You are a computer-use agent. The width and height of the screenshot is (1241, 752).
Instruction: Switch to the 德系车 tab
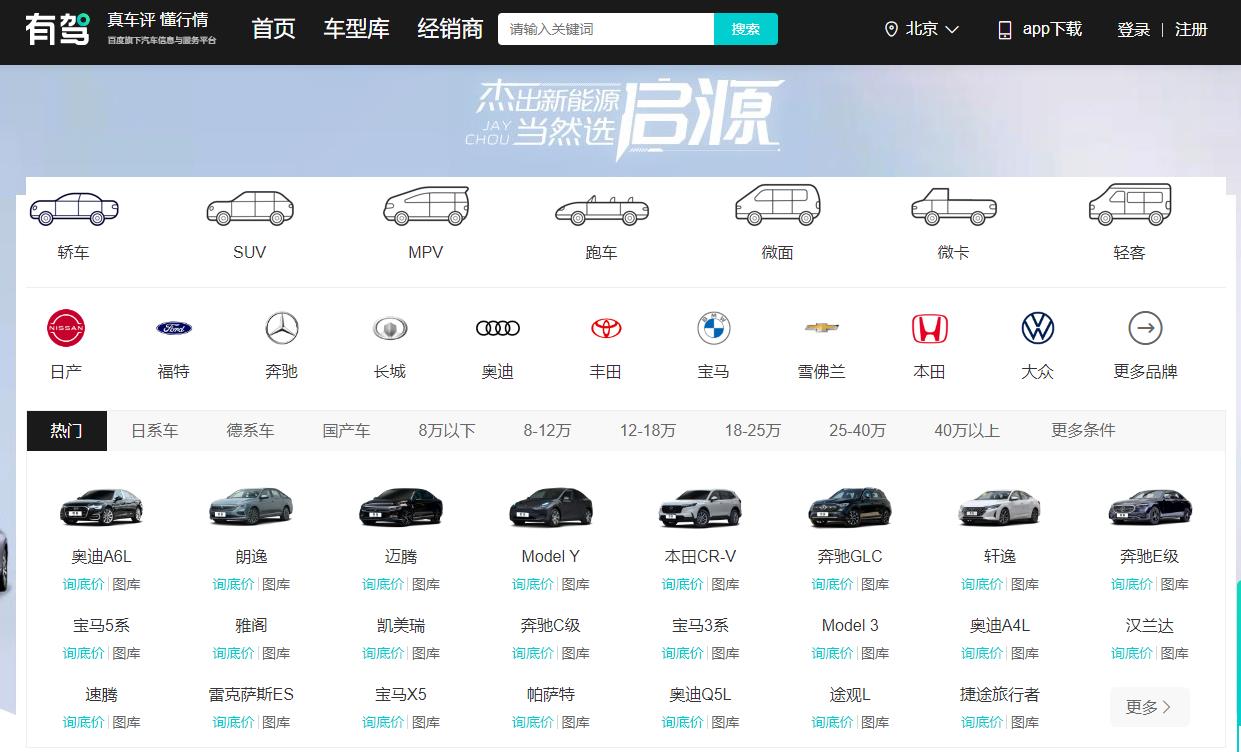point(250,431)
